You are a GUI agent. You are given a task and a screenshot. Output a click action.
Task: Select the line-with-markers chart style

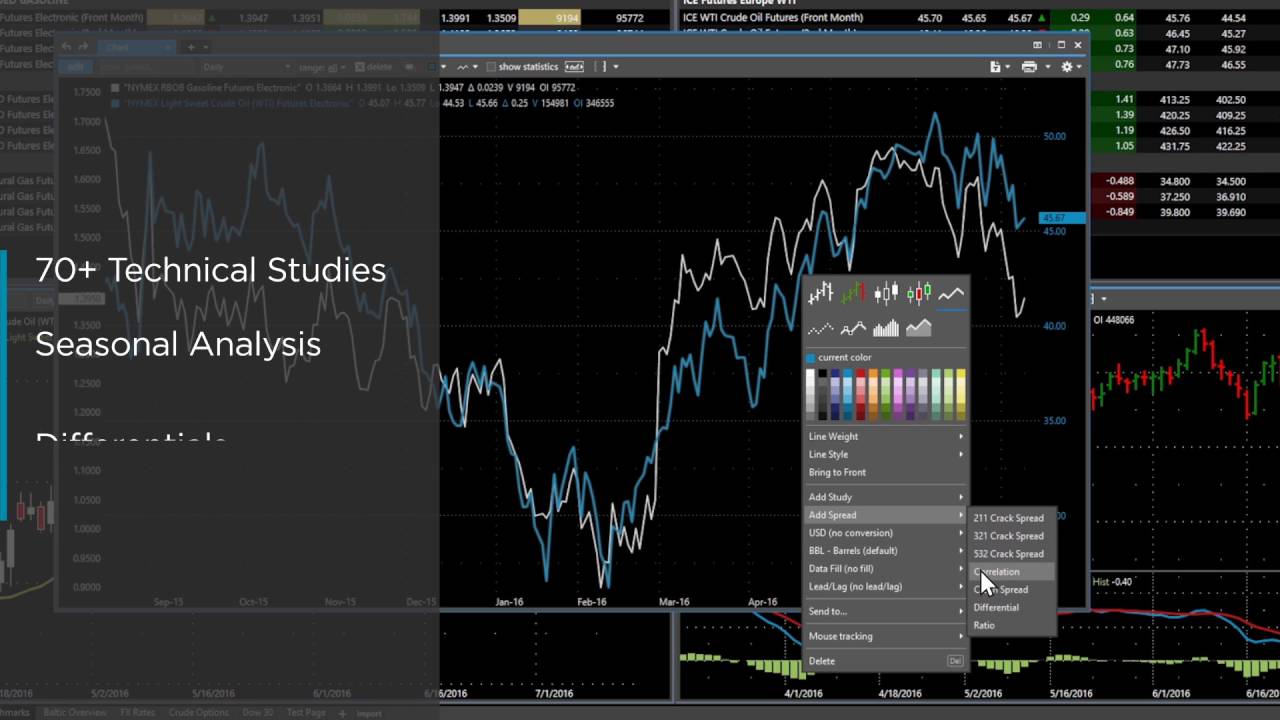pos(853,328)
